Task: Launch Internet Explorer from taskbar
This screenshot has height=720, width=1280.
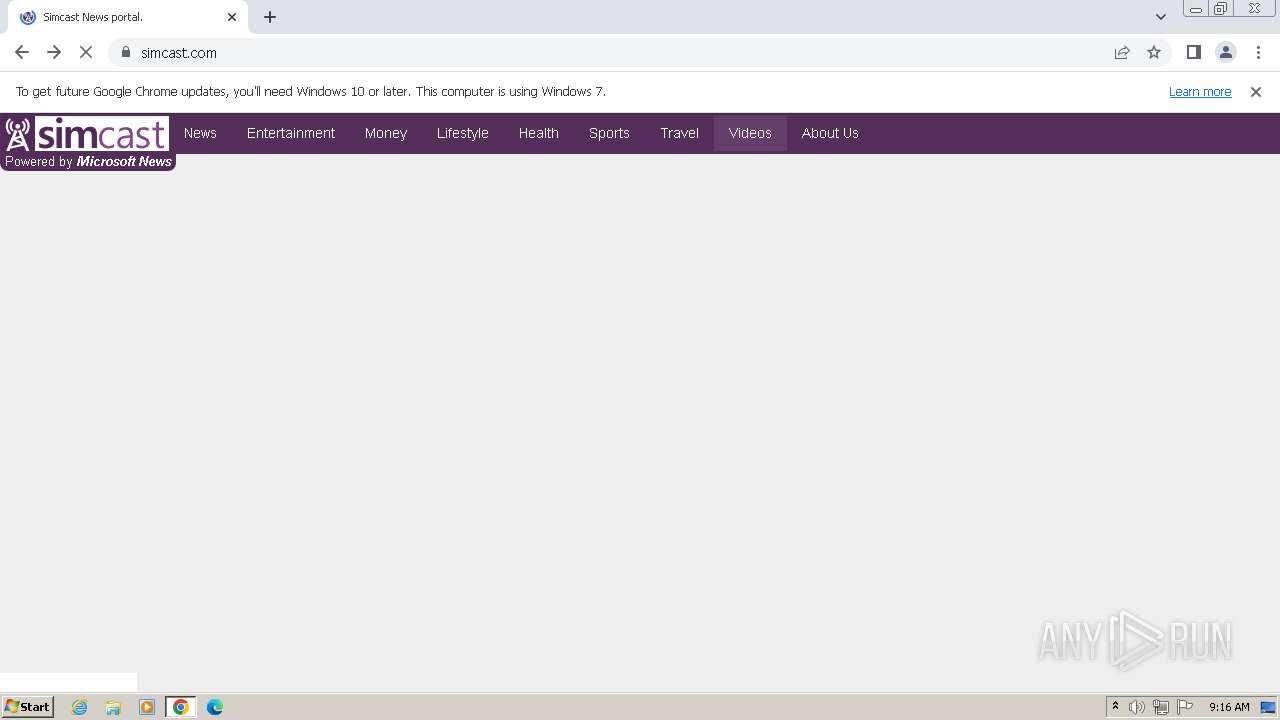Action: (80, 707)
